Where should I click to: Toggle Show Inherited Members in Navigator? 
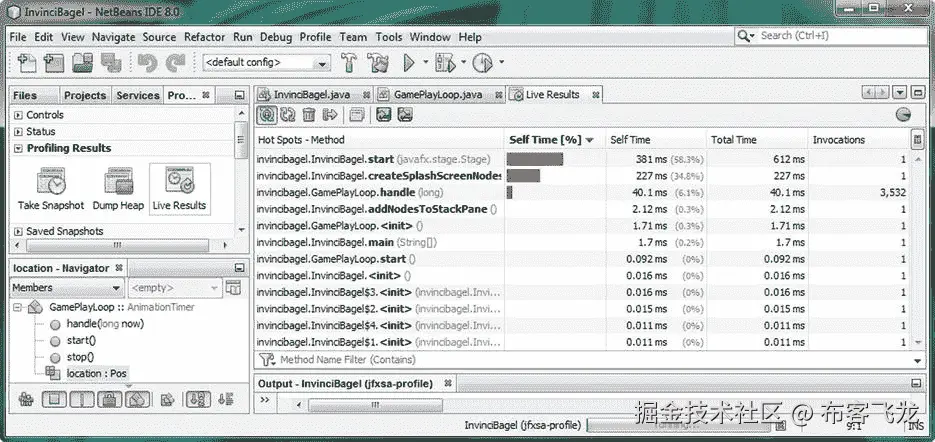26,399
